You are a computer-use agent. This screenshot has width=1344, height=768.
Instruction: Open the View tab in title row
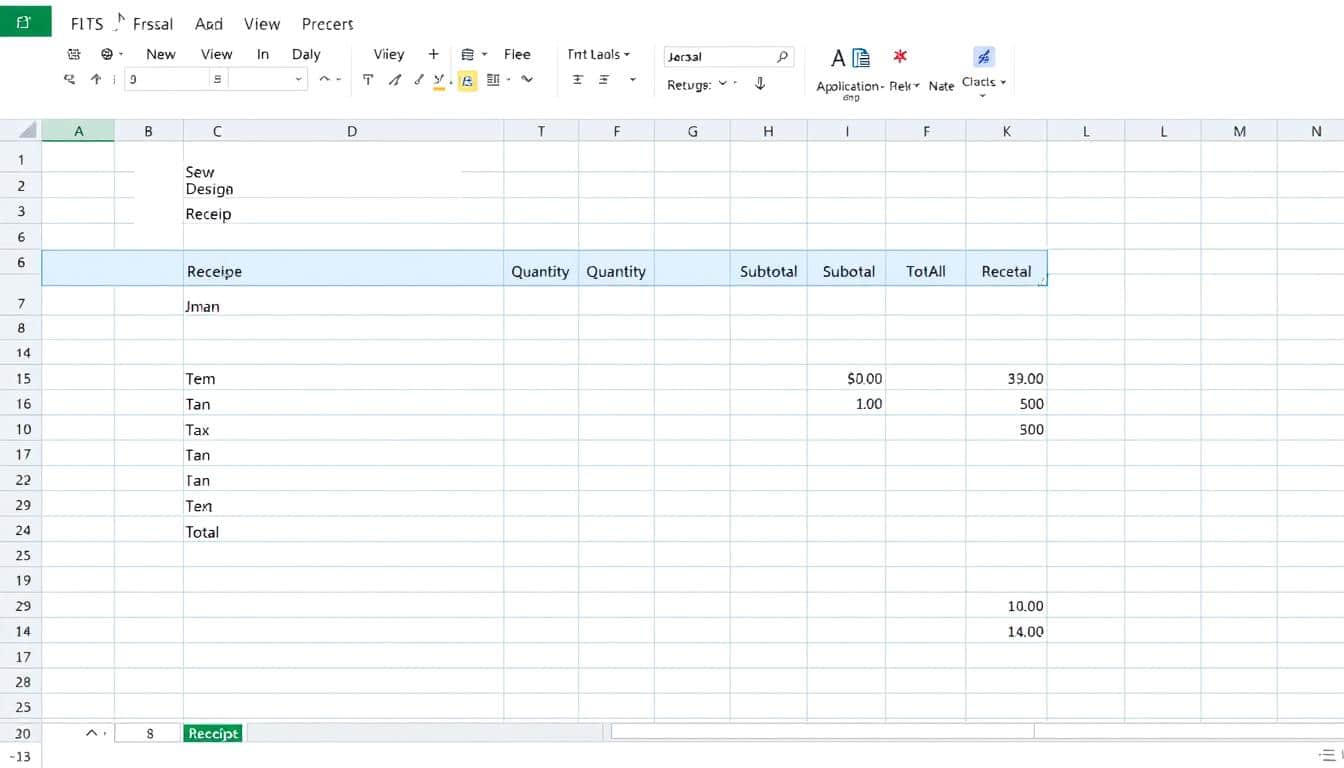(x=262, y=24)
